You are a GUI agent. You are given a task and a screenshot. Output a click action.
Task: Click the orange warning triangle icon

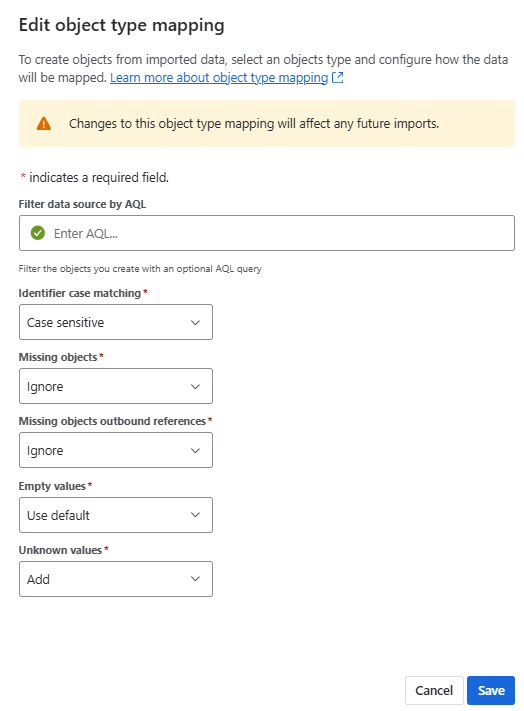pyautogui.click(x=44, y=123)
